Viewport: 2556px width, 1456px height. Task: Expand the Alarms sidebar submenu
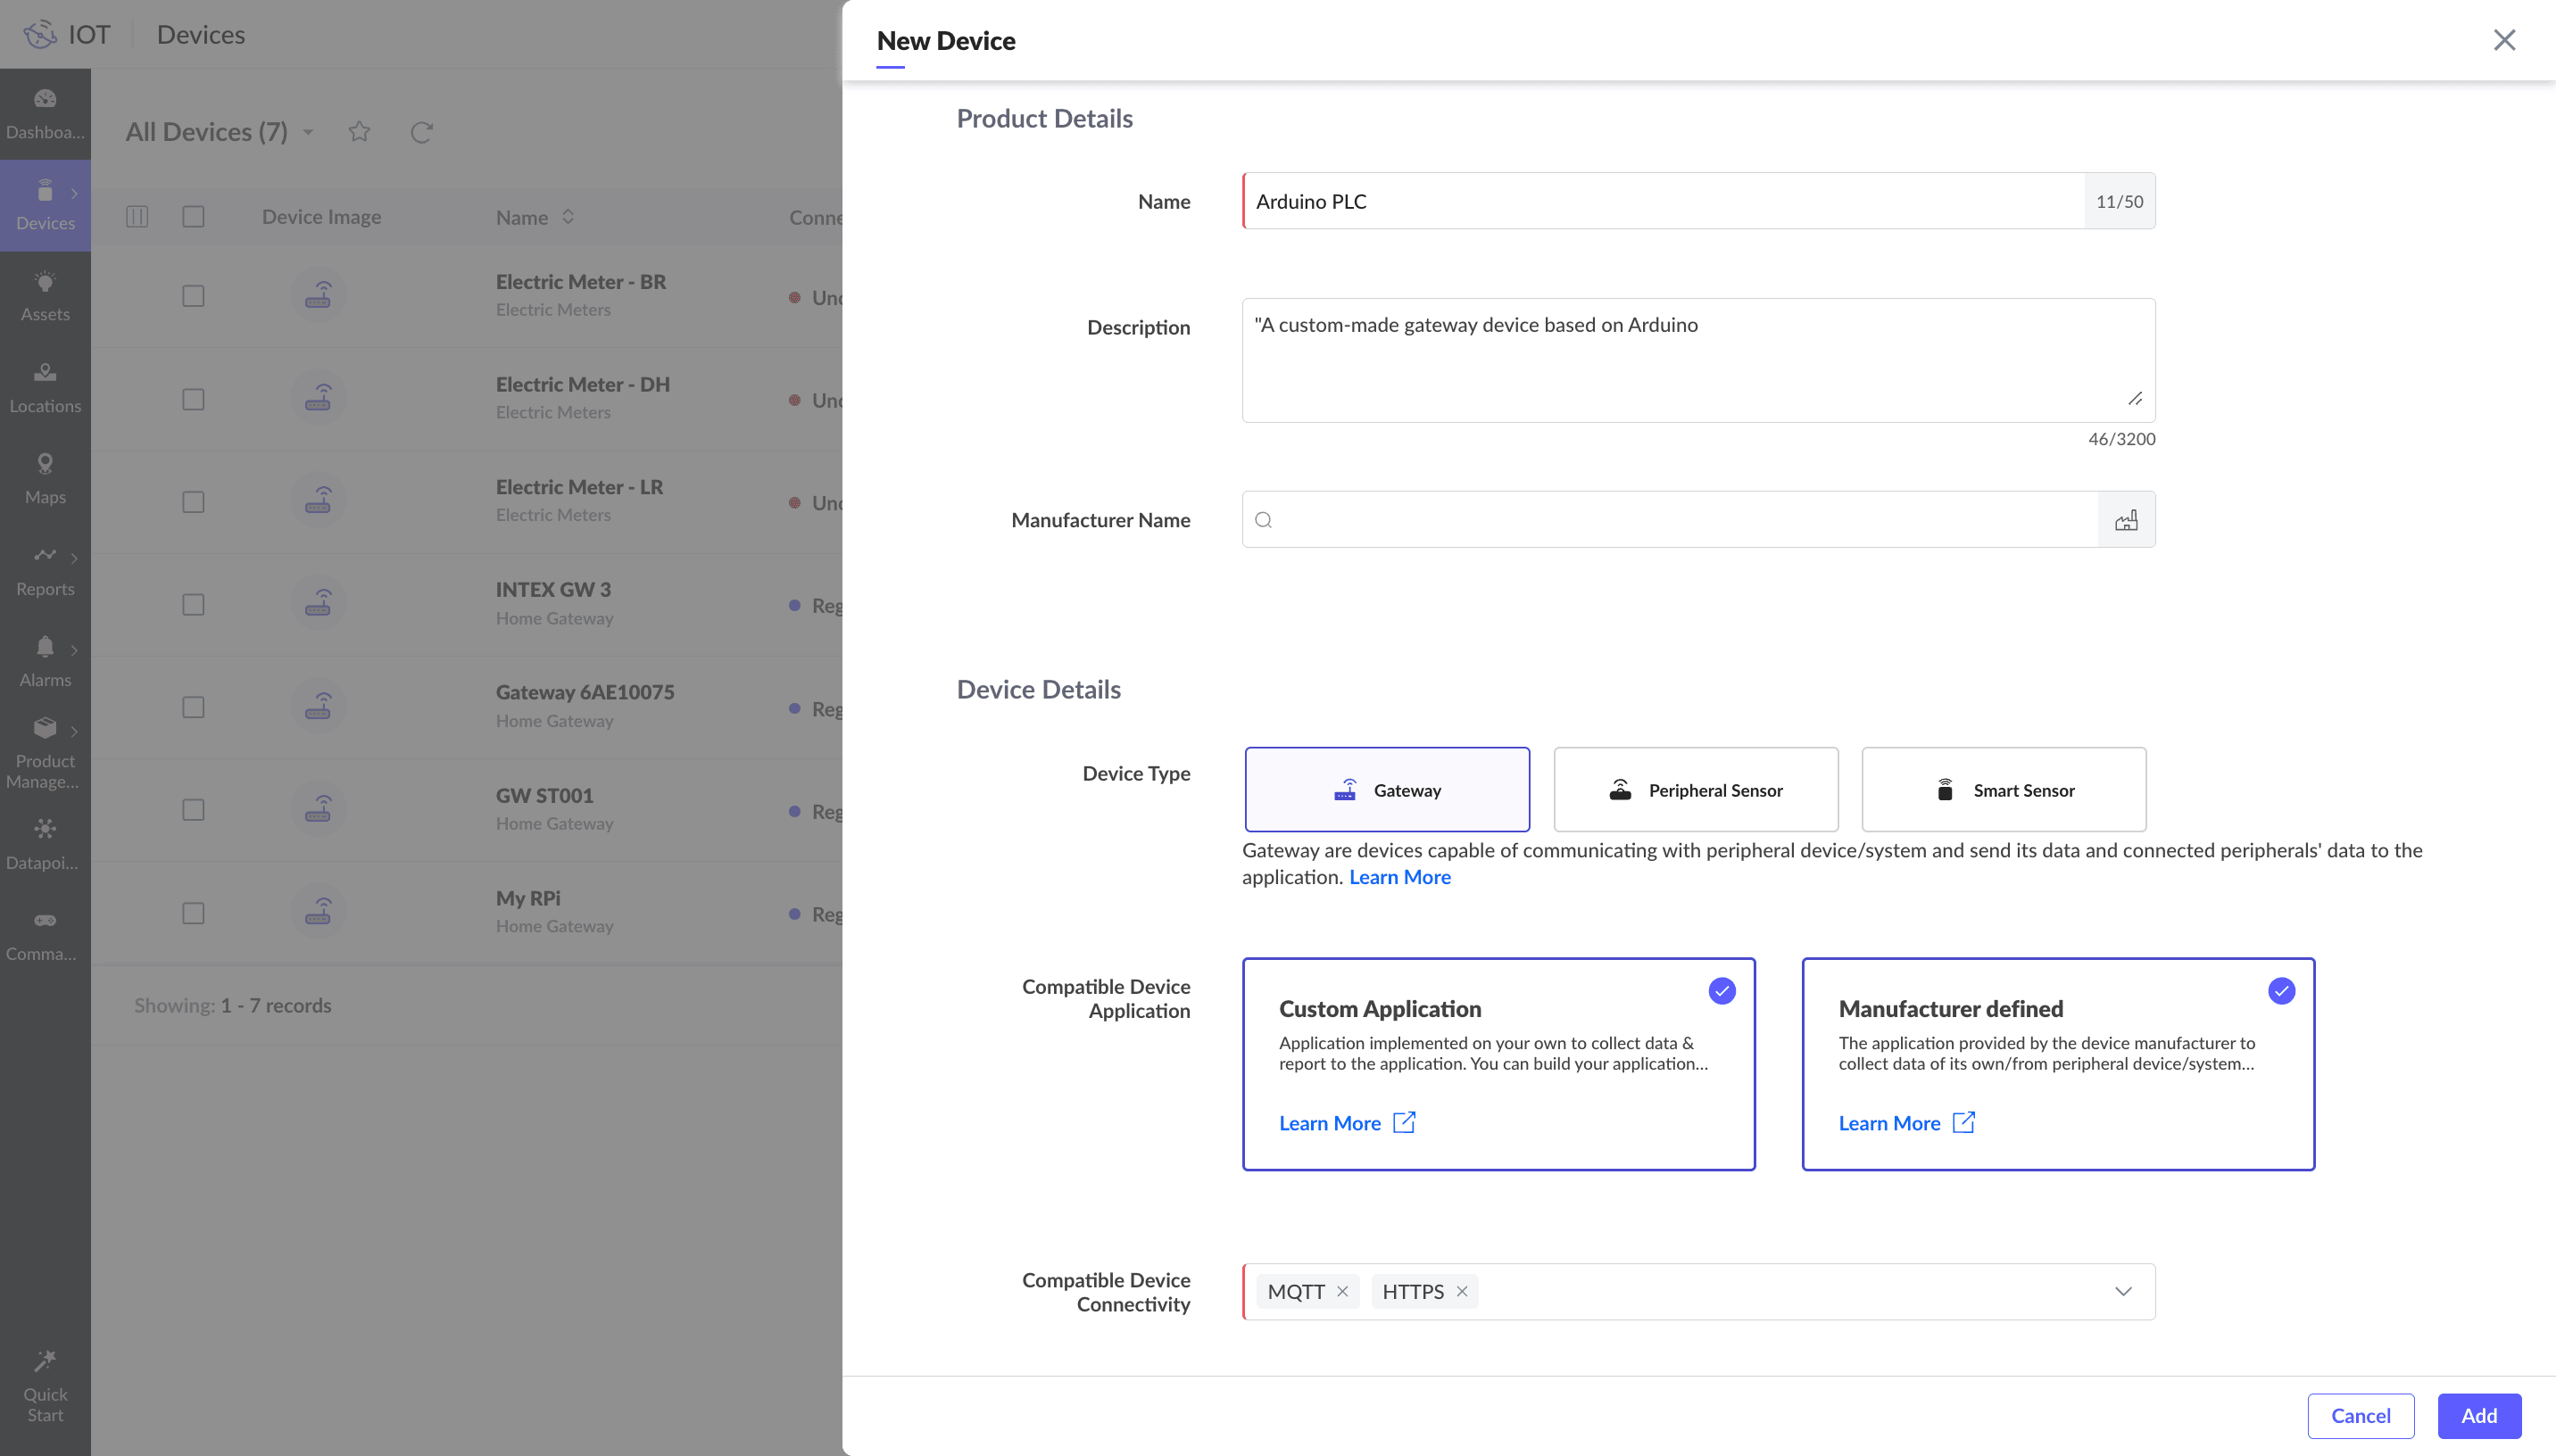74,650
